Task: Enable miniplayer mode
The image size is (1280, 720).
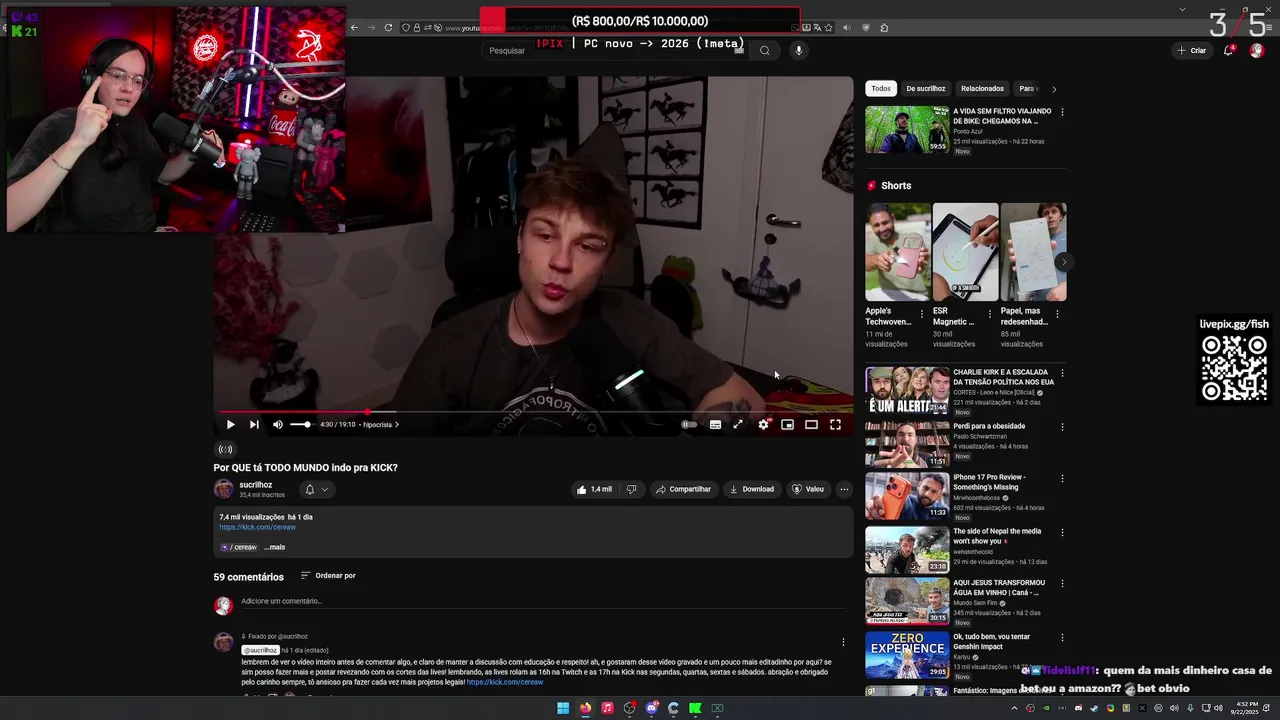Action: (x=787, y=424)
